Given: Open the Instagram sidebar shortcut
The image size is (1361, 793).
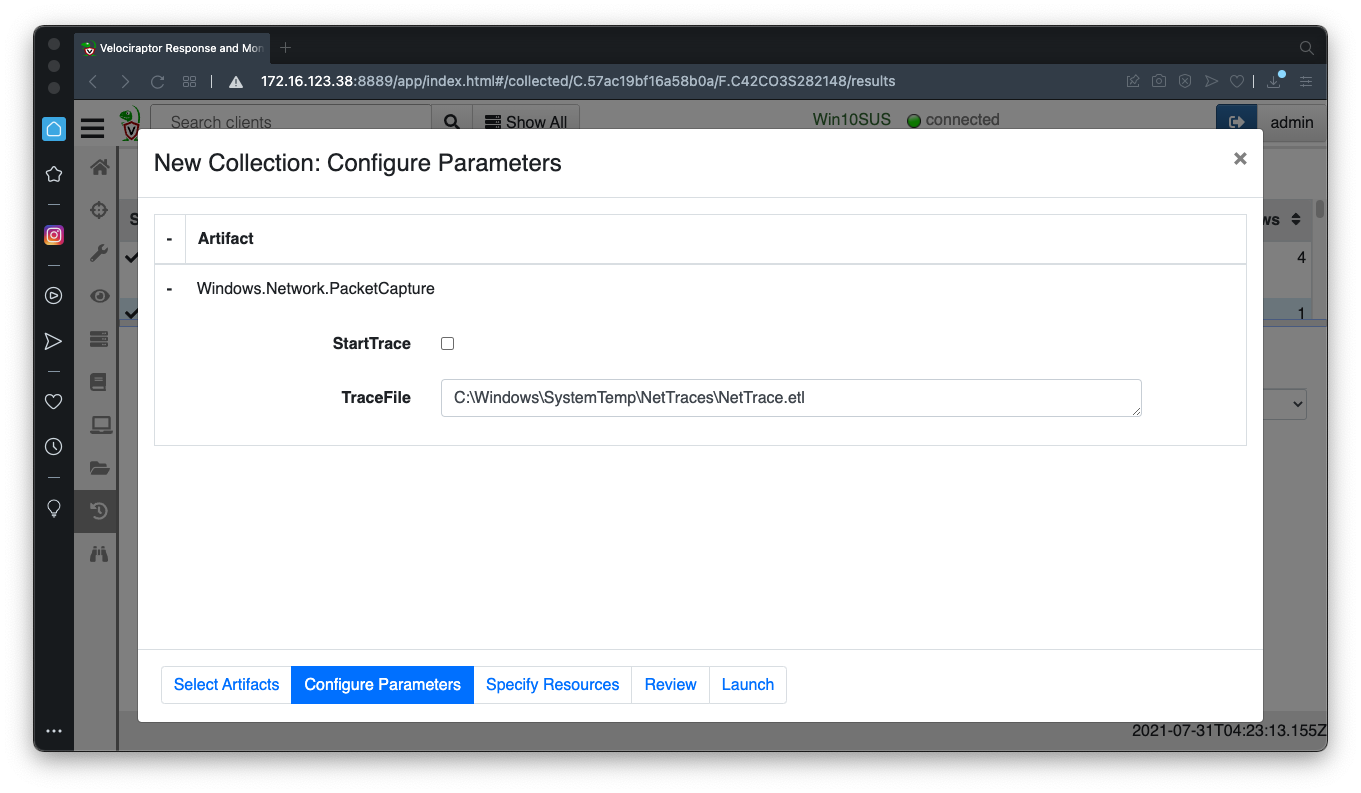Looking at the screenshot, I should click(x=54, y=236).
